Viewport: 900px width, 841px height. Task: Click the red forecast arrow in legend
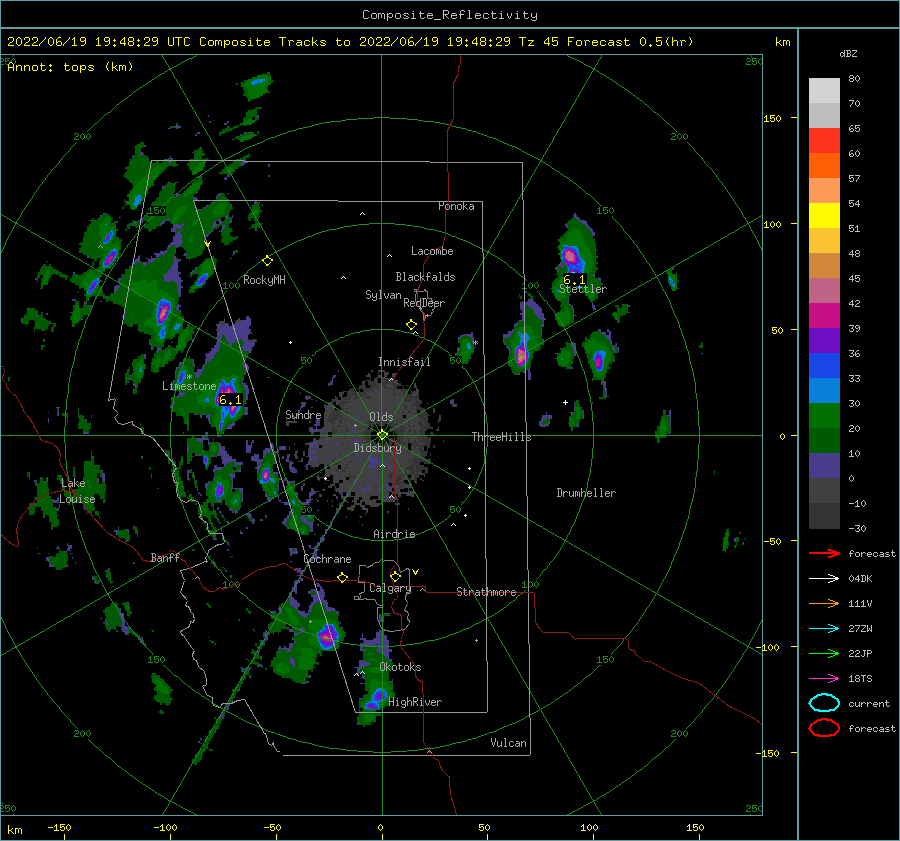point(824,553)
